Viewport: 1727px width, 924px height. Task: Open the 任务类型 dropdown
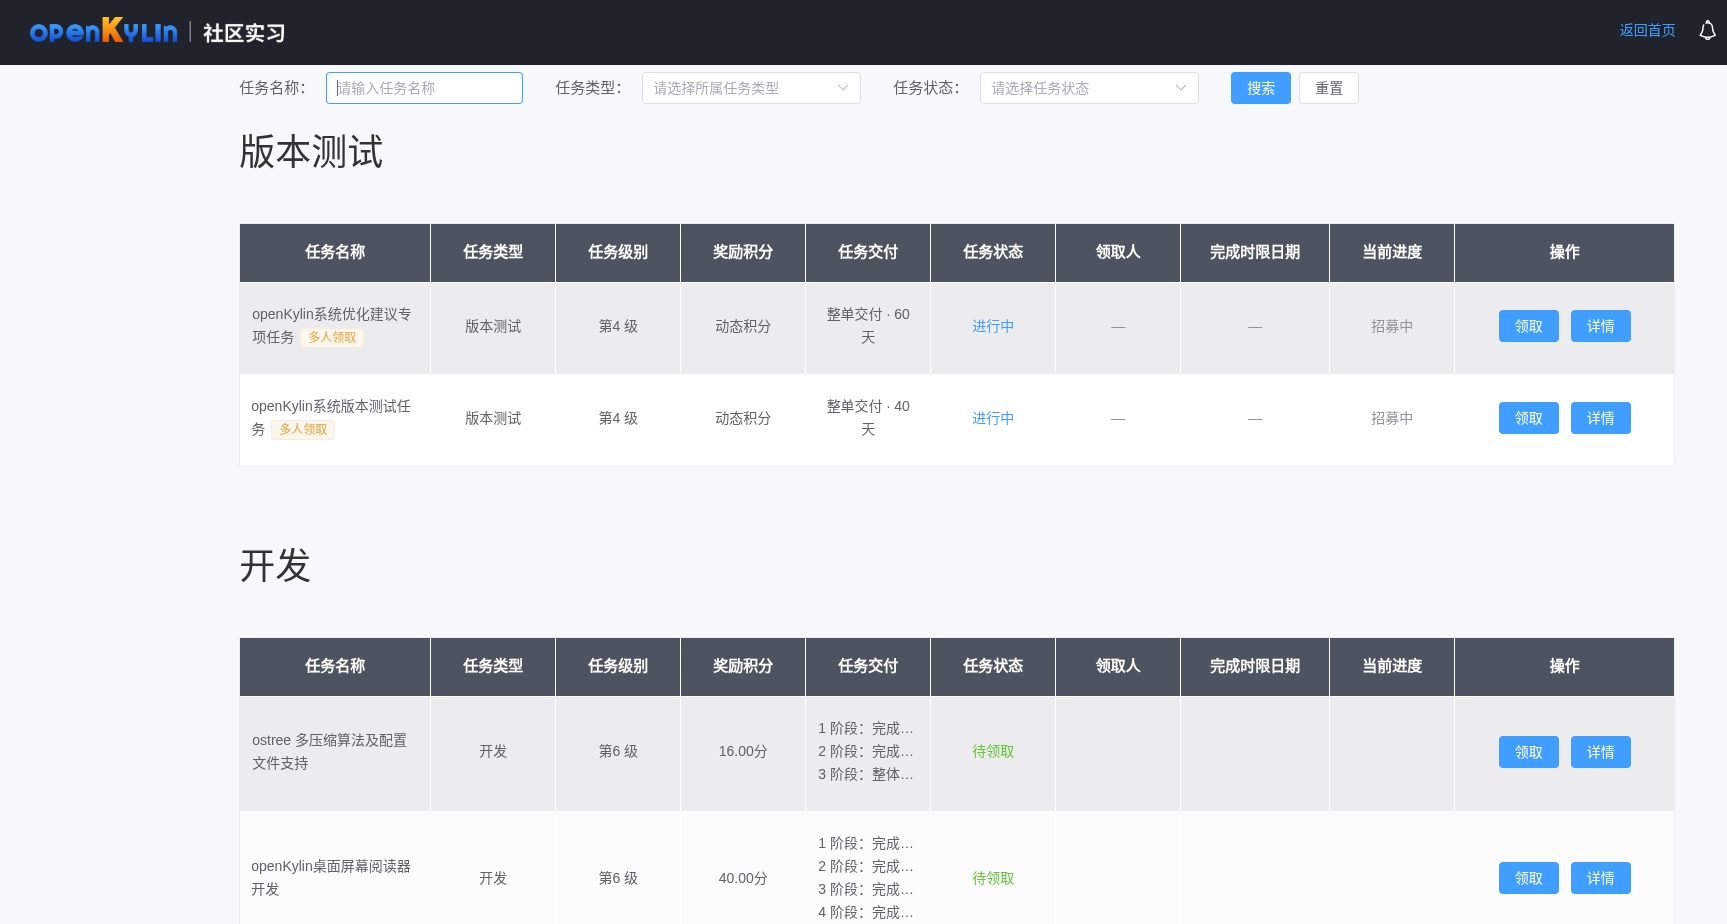click(751, 88)
